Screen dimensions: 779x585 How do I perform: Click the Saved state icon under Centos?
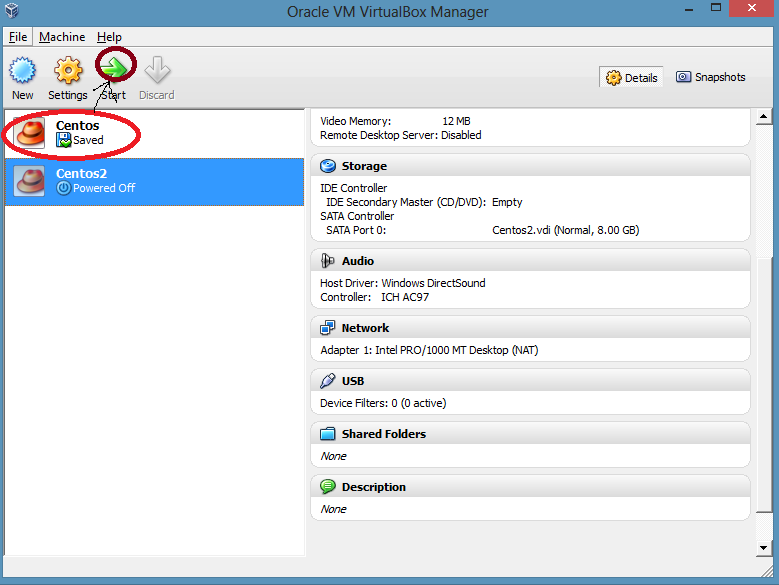[64, 141]
